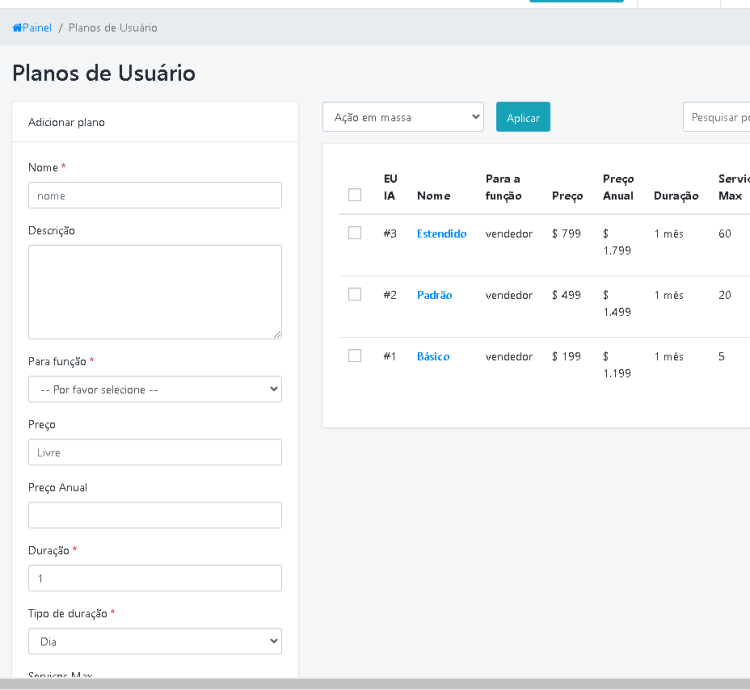This screenshot has height=690, width=750.
Task: Check the Padrão plan row checkbox
Action: coord(354,294)
